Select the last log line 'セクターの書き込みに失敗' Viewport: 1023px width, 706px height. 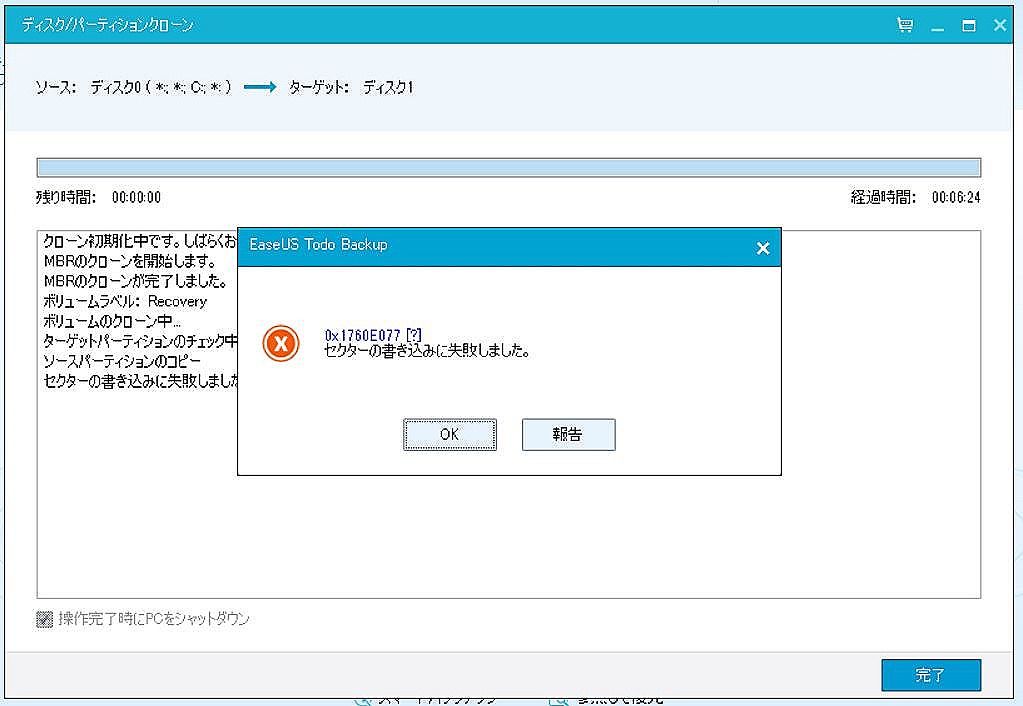[x=140, y=381]
